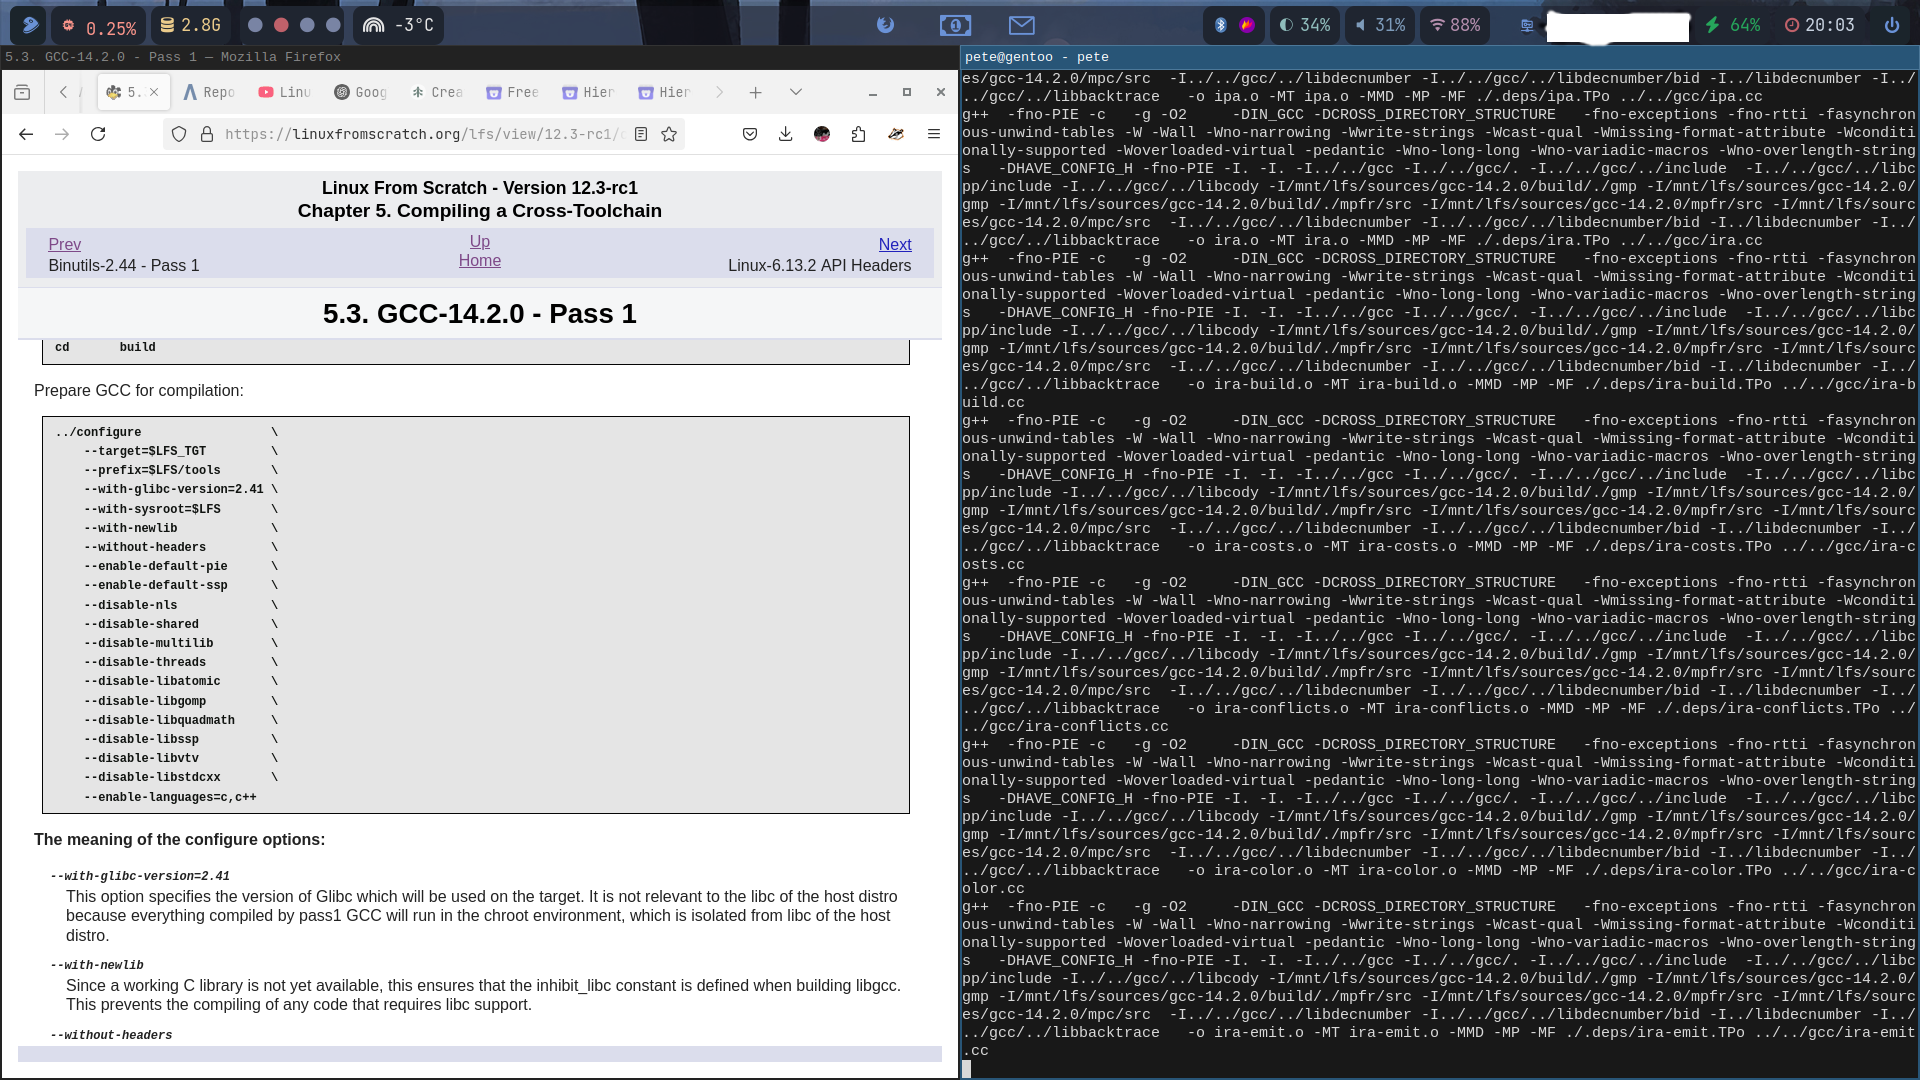Open Firefox hamburger application menu
Image resolution: width=1920 pixels, height=1080 pixels.
(934, 134)
